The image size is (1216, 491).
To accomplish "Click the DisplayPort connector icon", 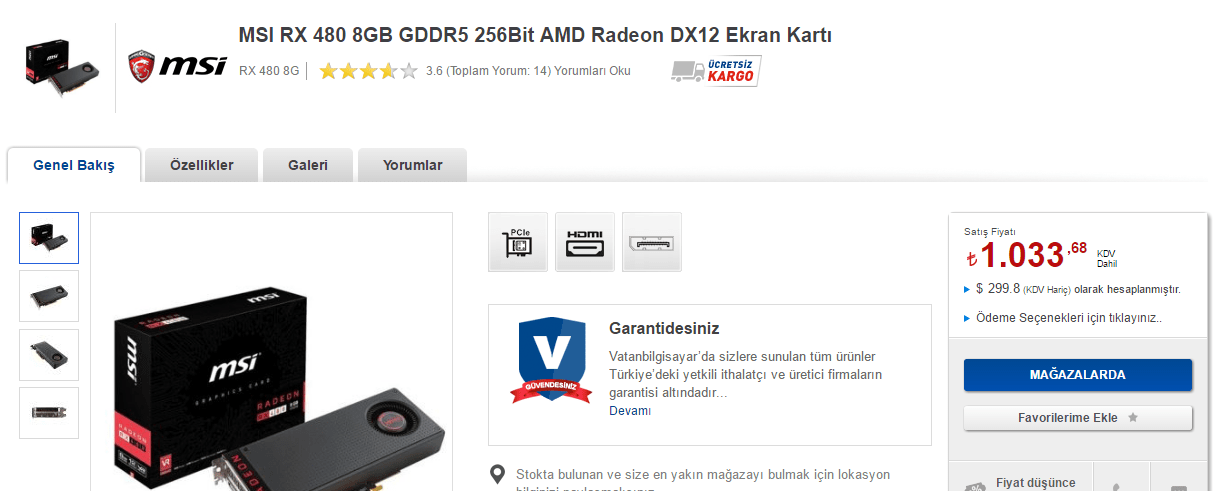I will pos(652,242).
